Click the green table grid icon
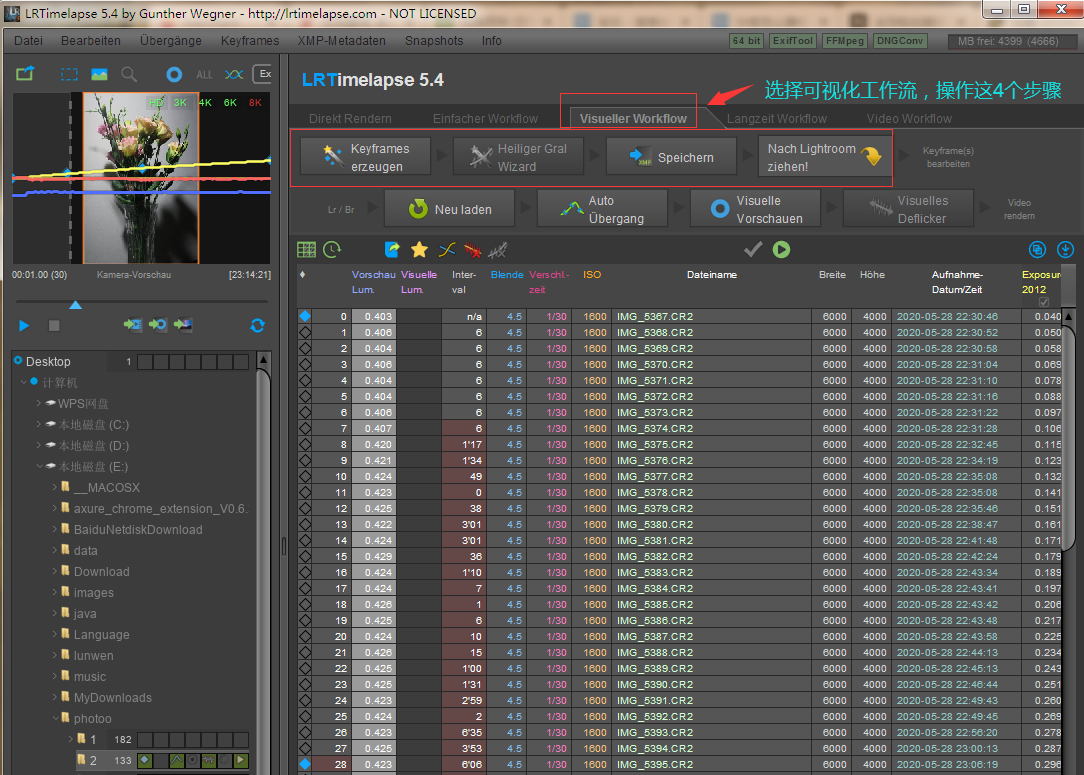This screenshot has height=775, width=1084. tap(307, 249)
